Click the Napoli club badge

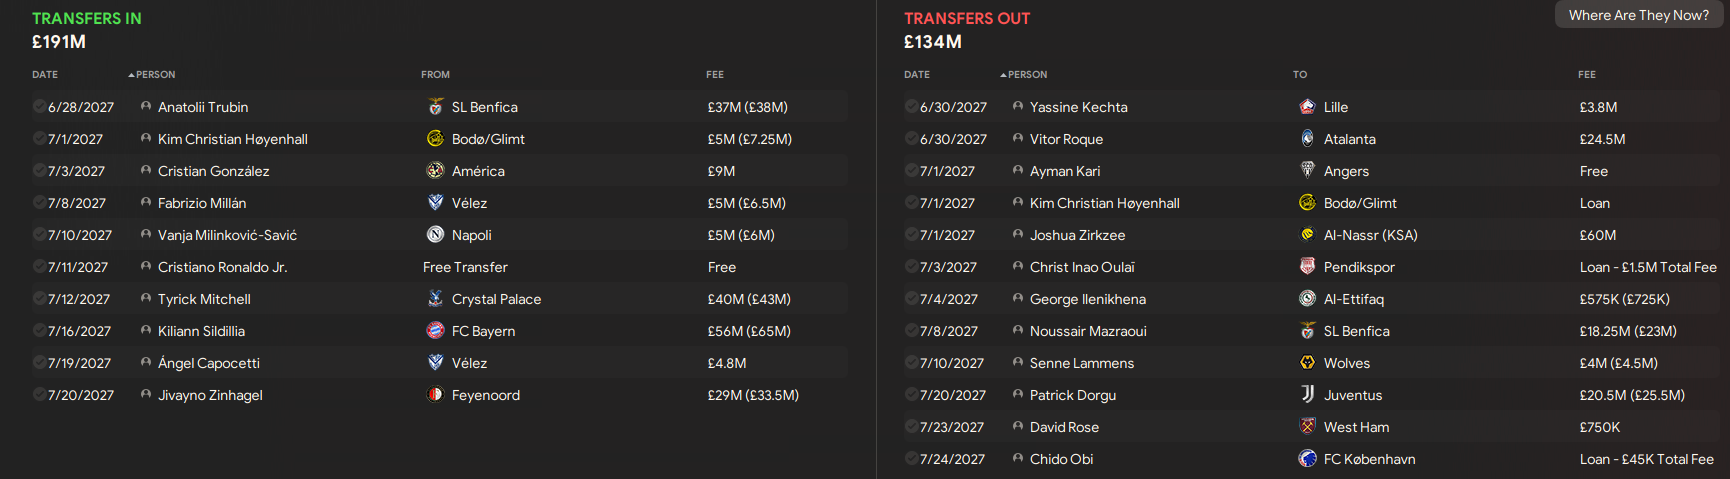click(x=435, y=234)
